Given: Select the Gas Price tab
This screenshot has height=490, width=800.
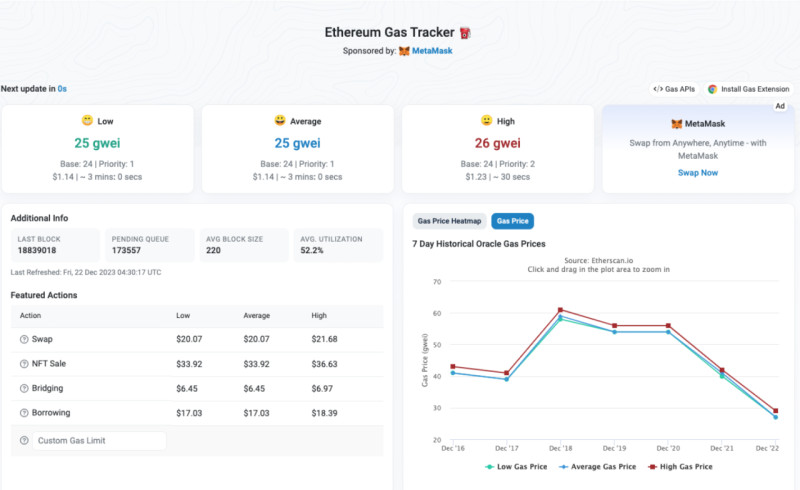Looking at the screenshot, I should [x=512, y=220].
